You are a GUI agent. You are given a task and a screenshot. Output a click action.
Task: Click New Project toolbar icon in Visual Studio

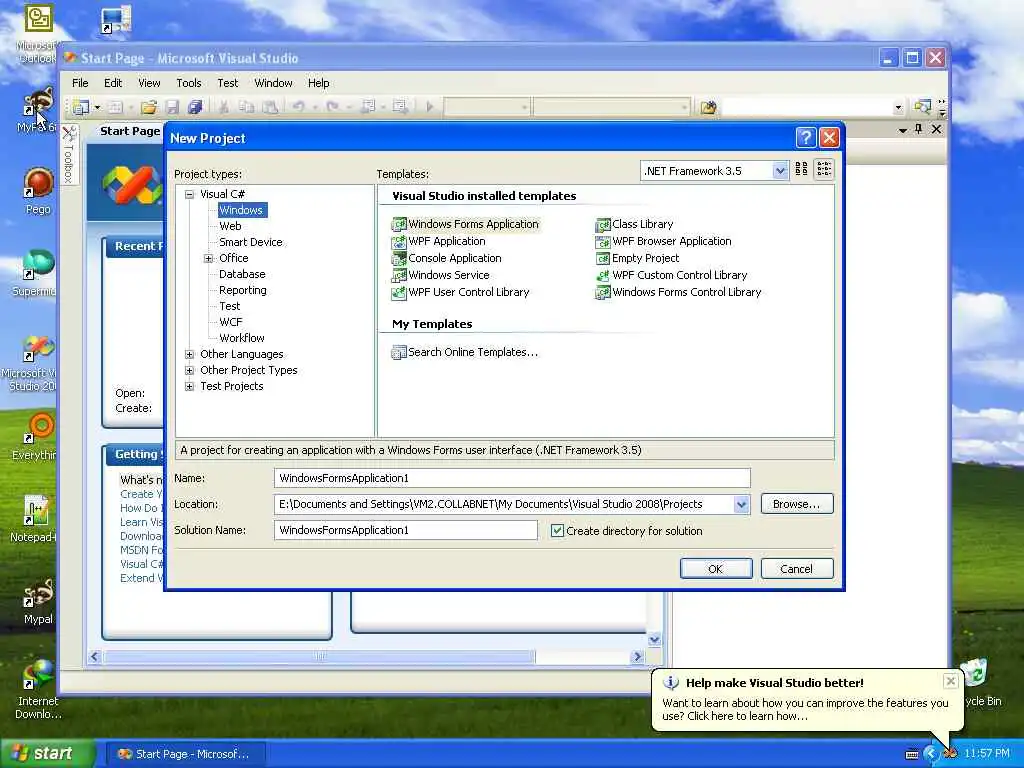[81, 106]
